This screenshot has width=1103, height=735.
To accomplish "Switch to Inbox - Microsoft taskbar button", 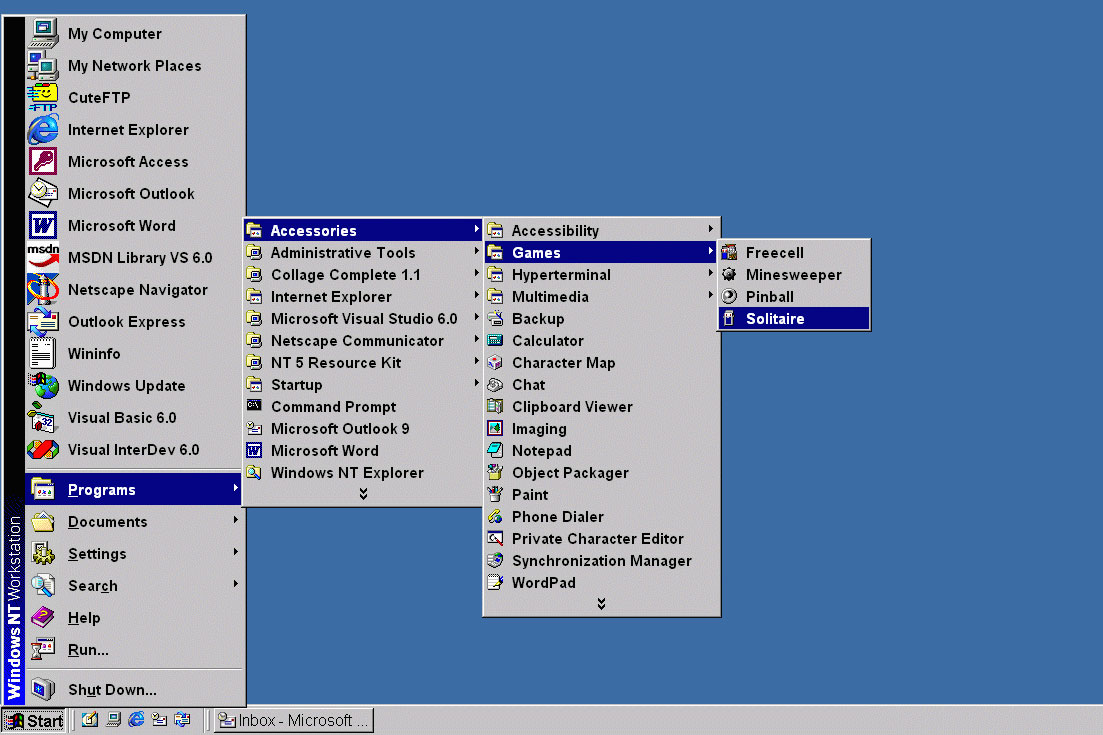I will tap(293, 720).
